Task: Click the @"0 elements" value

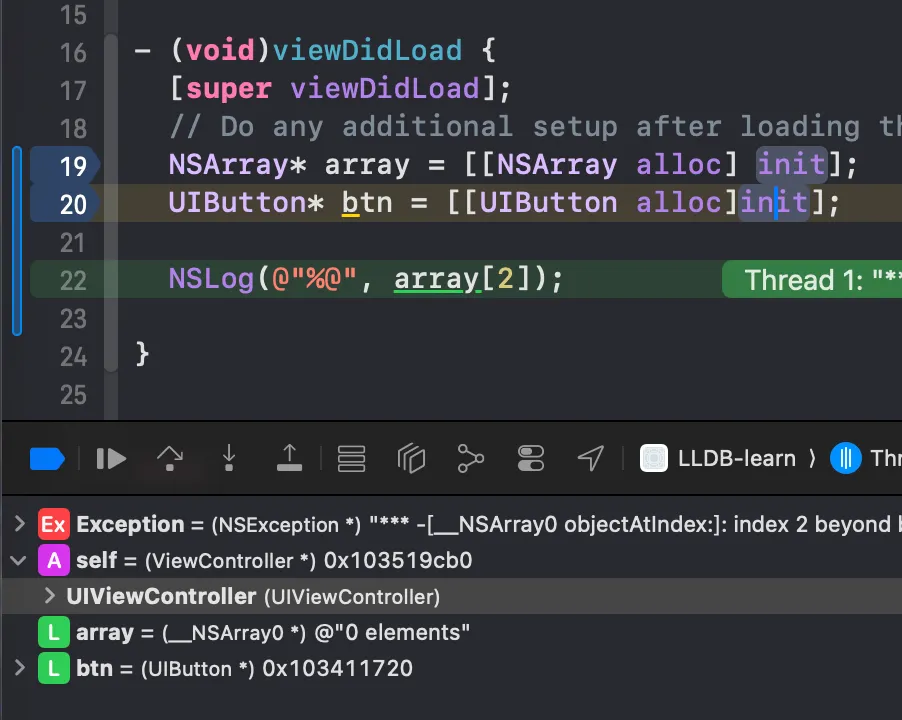Action: 392,632
